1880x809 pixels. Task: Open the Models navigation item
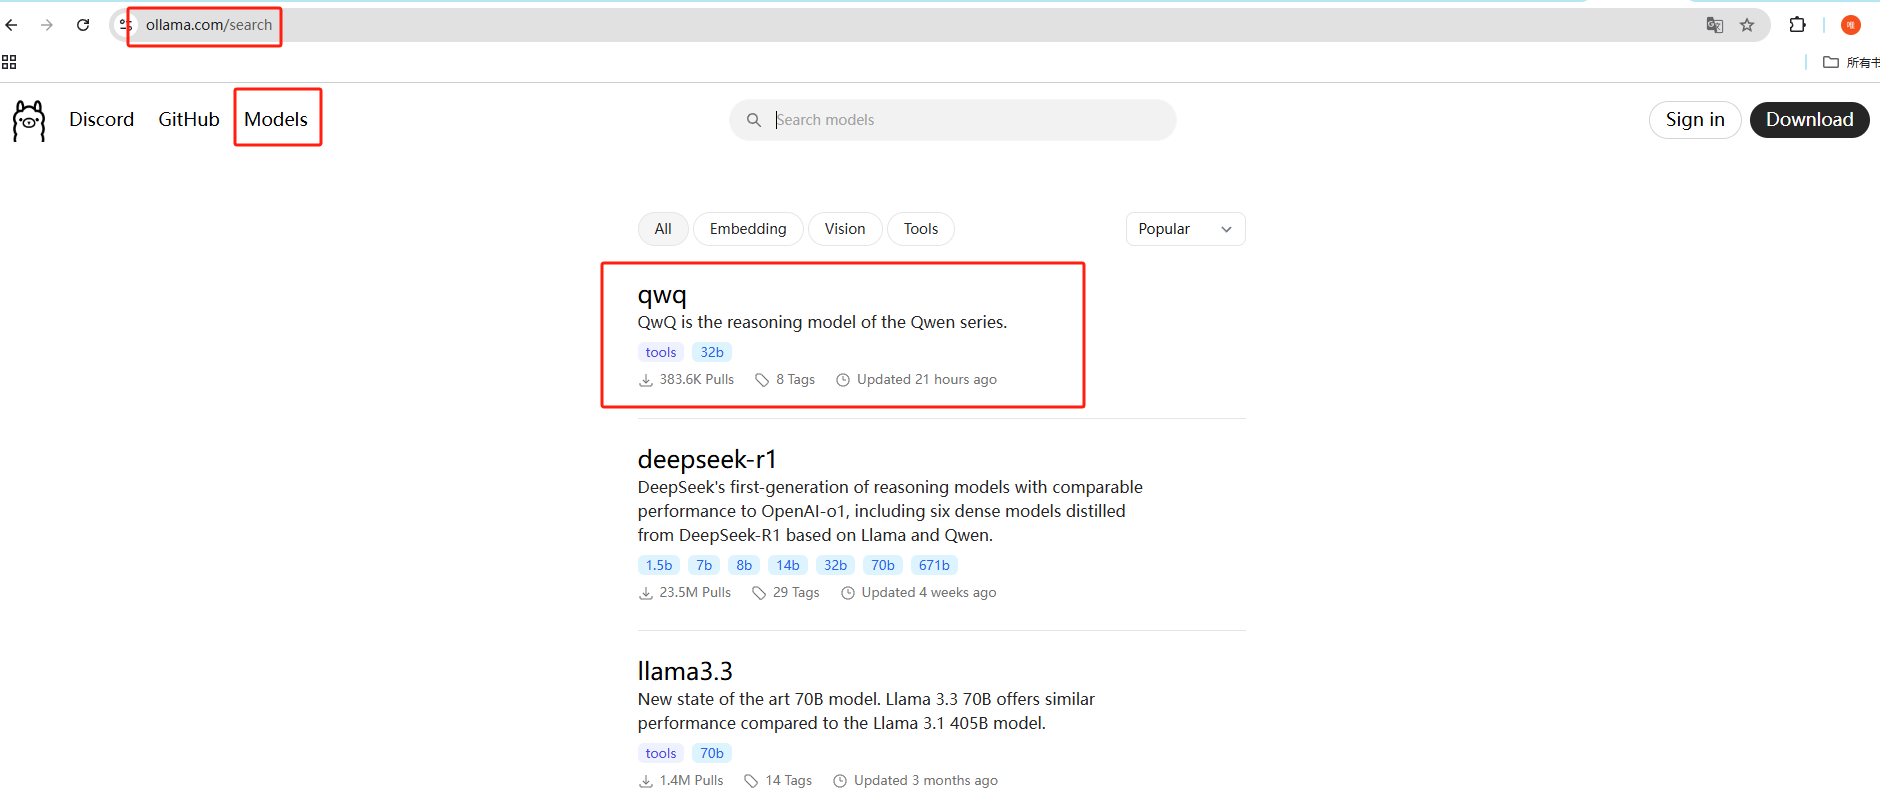point(276,119)
